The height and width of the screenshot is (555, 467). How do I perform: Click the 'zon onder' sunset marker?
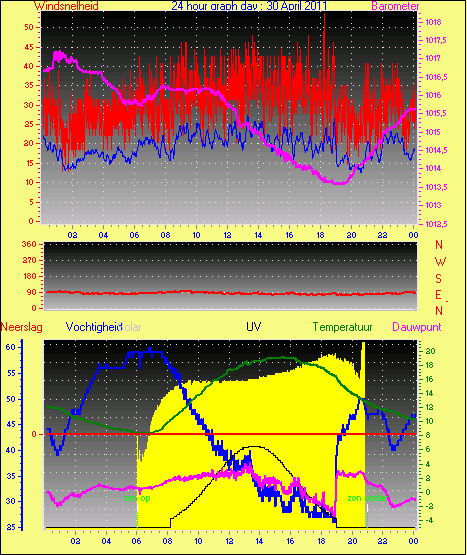click(x=367, y=498)
